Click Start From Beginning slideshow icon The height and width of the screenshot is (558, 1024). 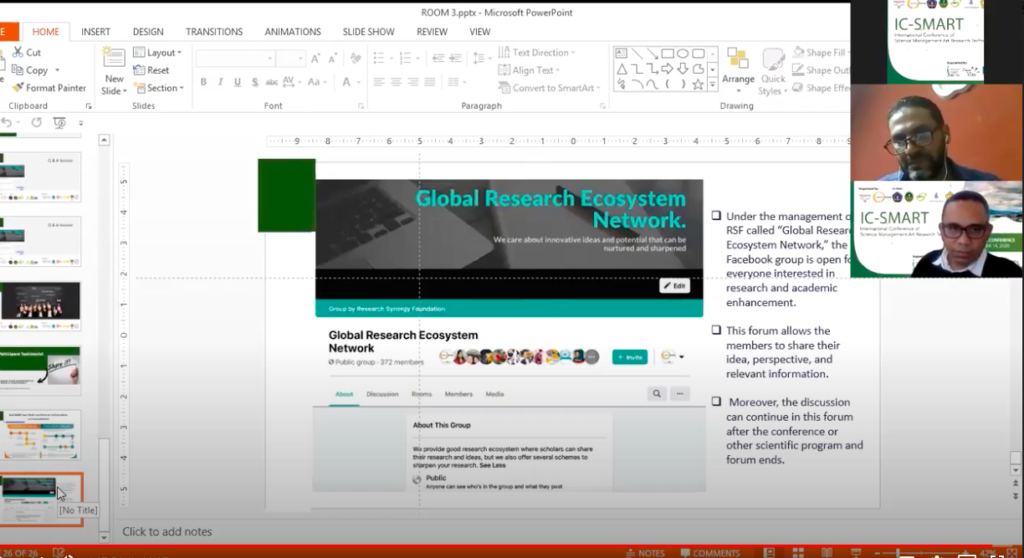pyautogui.click(x=59, y=122)
